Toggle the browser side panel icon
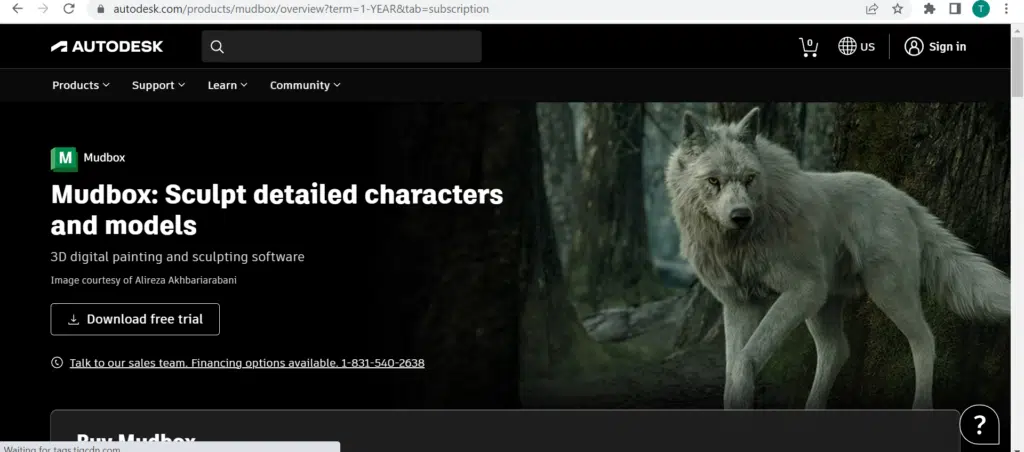Image resolution: width=1024 pixels, height=452 pixels. pyautogui.click(x=955, y=8)
